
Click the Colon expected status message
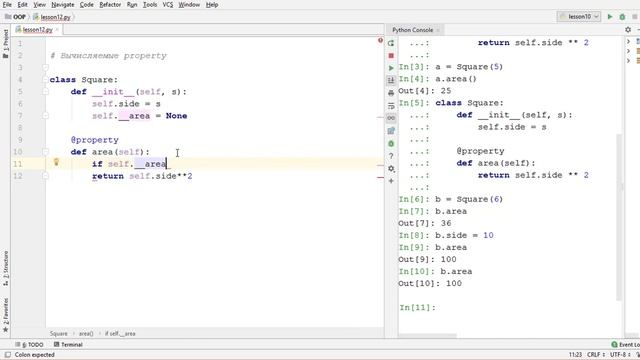(x=34, y=355)
